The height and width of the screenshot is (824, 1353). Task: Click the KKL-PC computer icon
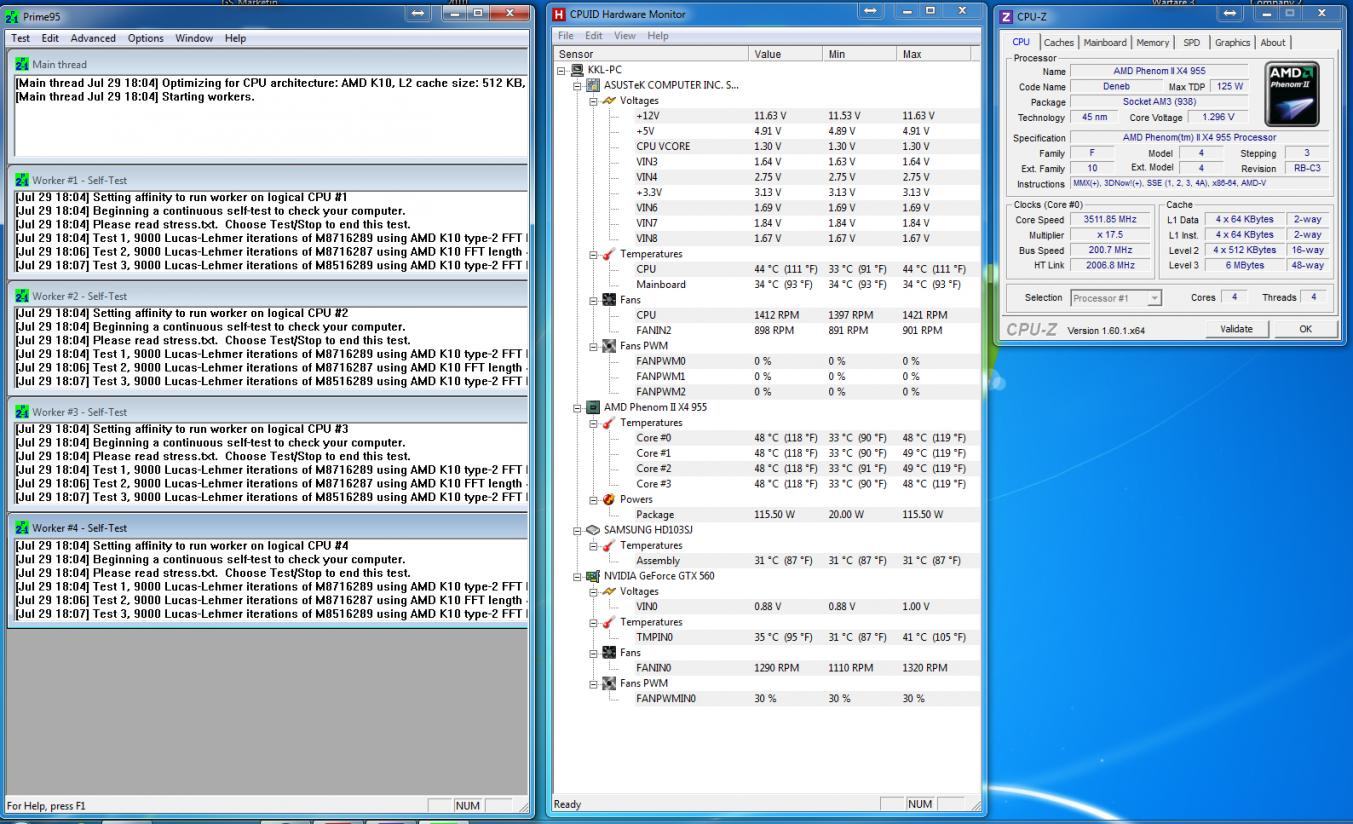[577, 70]
